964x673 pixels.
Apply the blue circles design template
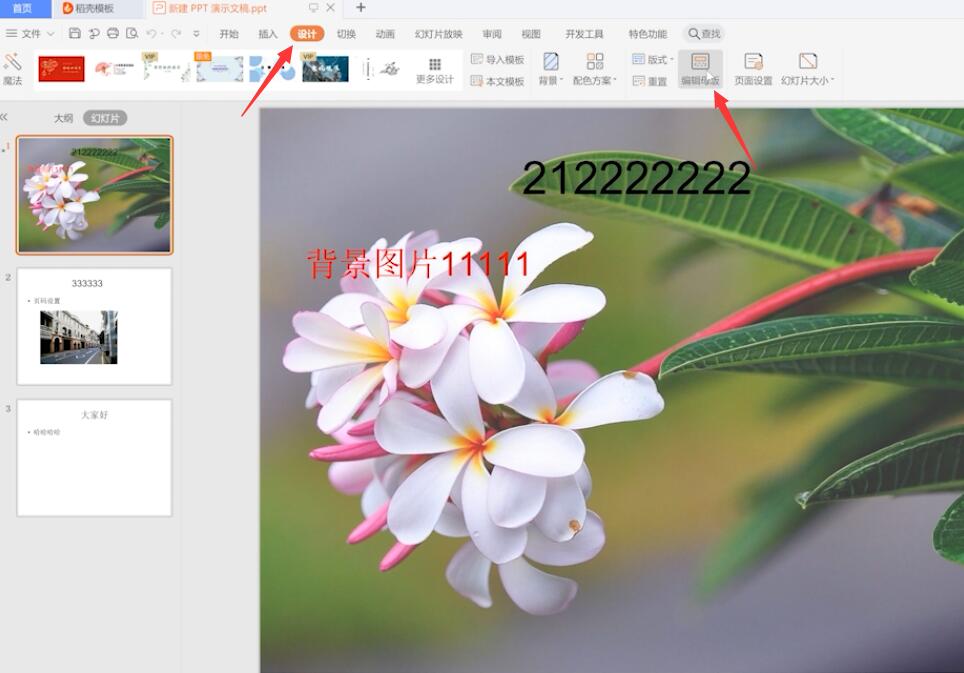pos(272,69)
